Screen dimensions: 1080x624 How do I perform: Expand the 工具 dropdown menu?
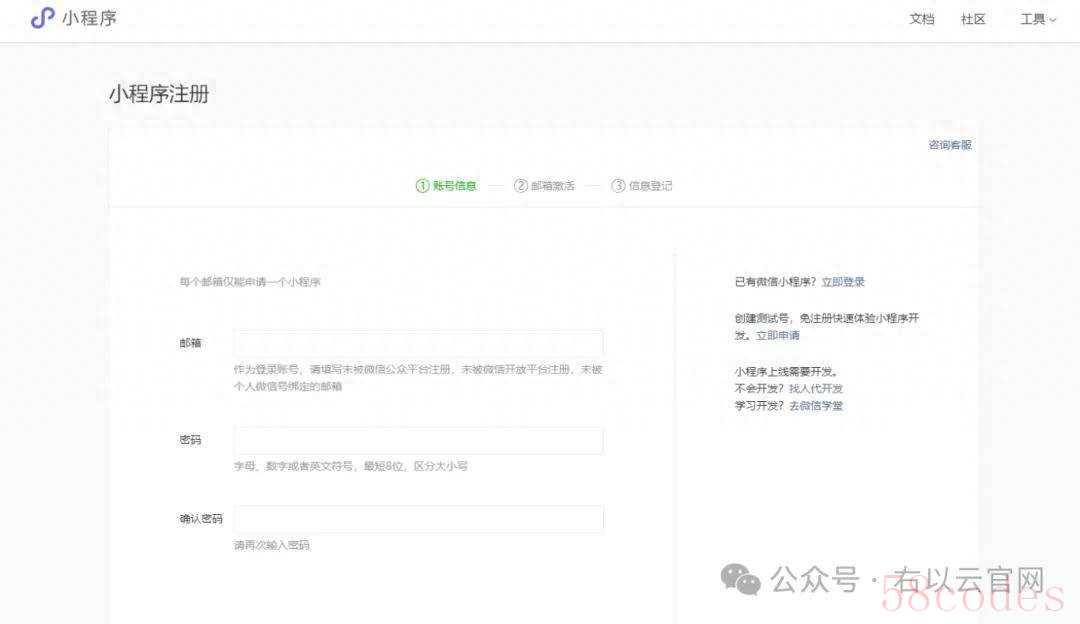(x=1037, y=19)
